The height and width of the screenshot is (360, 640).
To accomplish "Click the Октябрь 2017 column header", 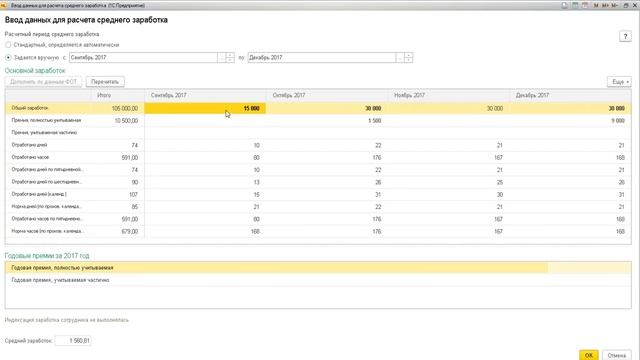I will 327,95.
